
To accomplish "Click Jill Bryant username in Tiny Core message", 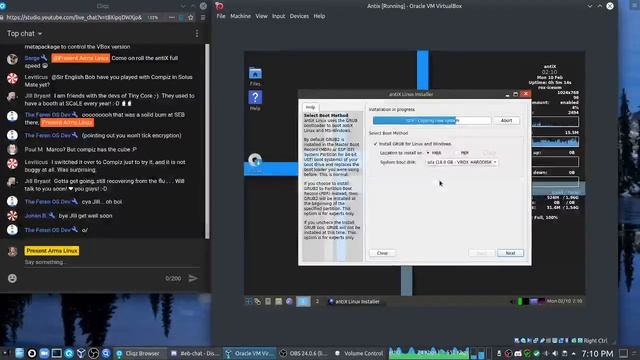I will click(38, 96).
